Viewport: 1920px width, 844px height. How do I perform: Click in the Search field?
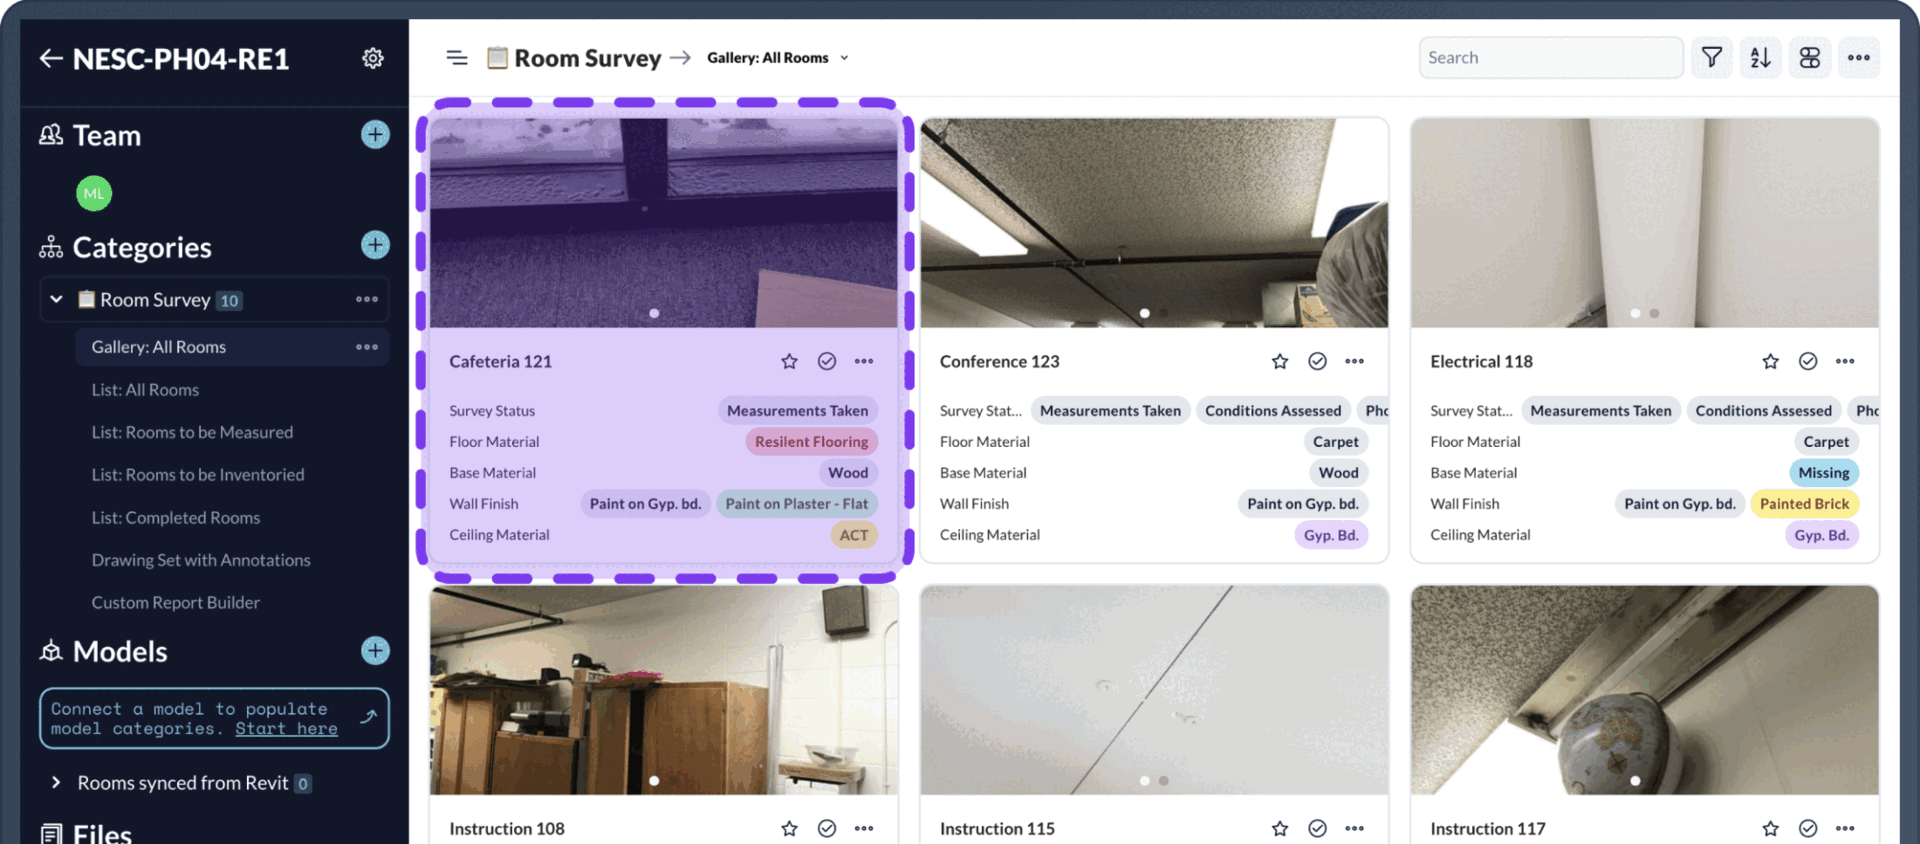point(1551,58)
